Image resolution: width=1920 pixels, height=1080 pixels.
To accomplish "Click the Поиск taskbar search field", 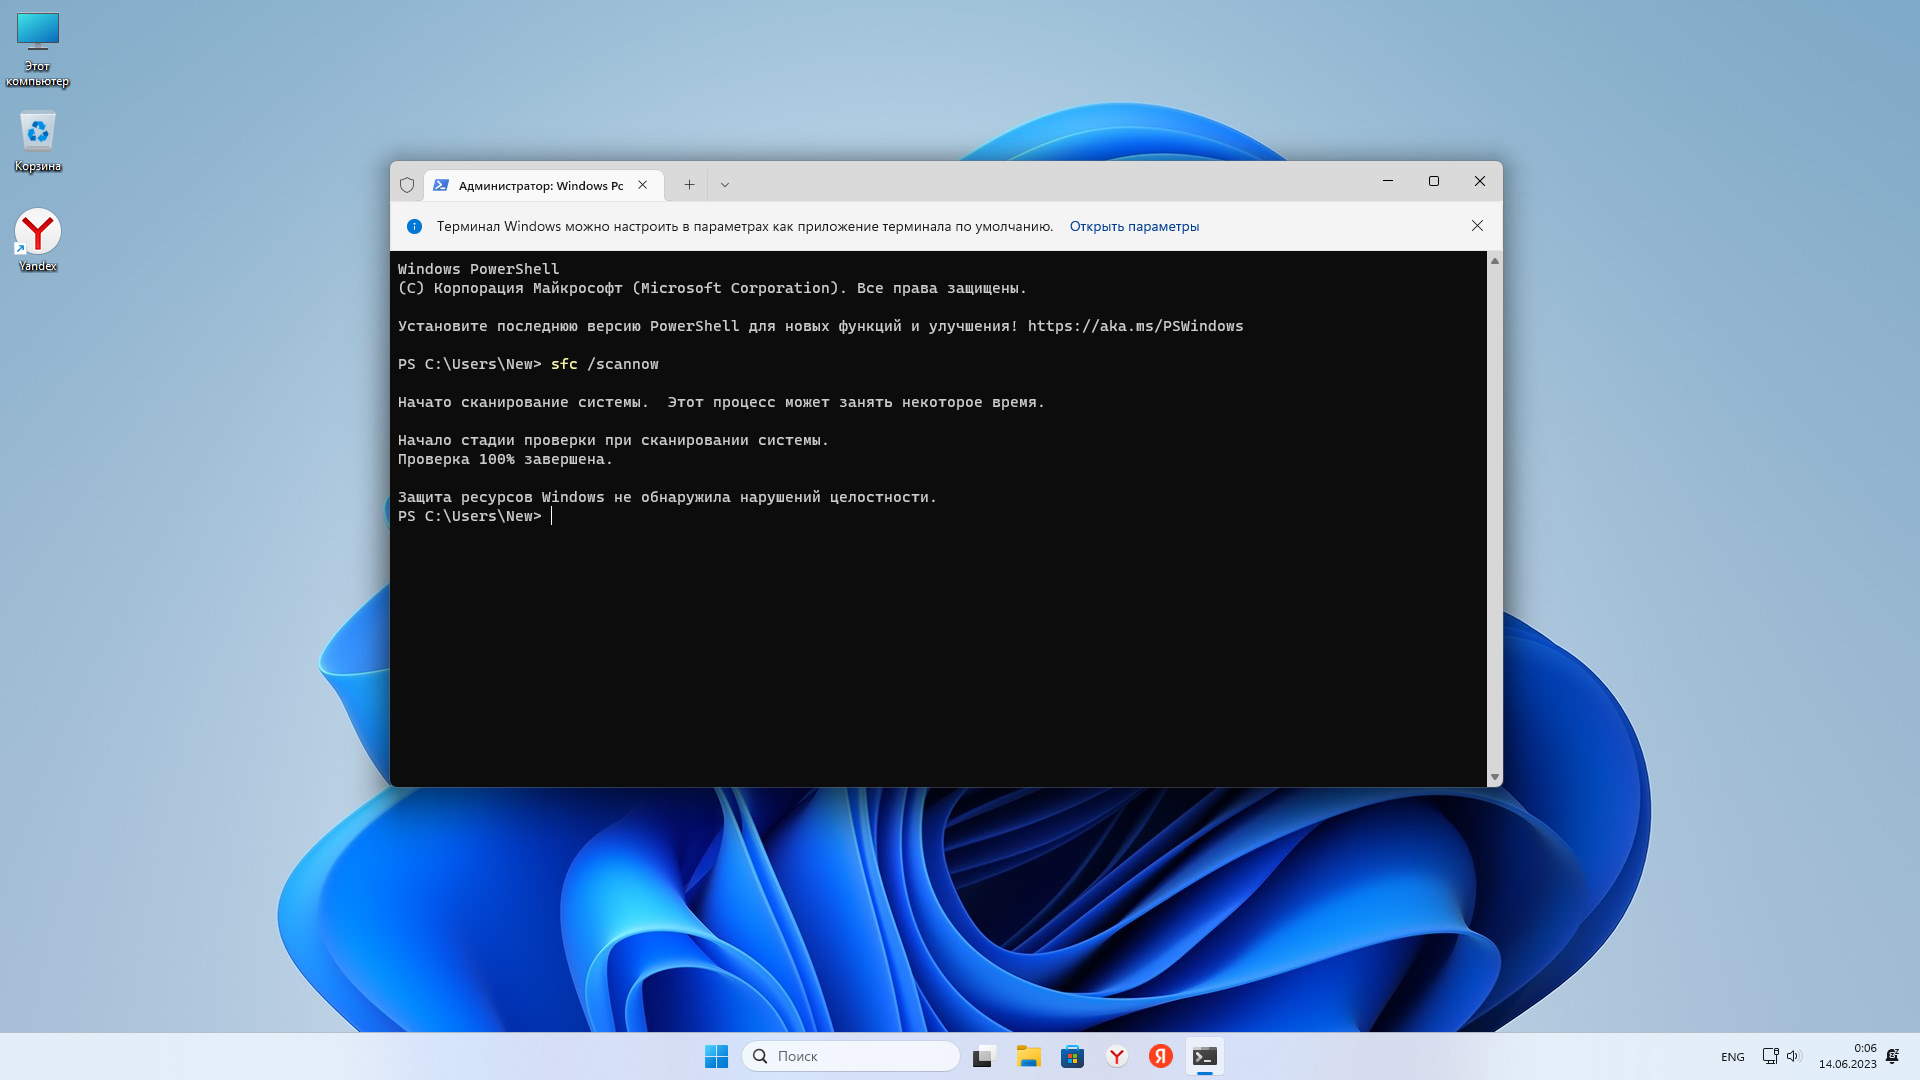I will click(x=850, y=1056).
